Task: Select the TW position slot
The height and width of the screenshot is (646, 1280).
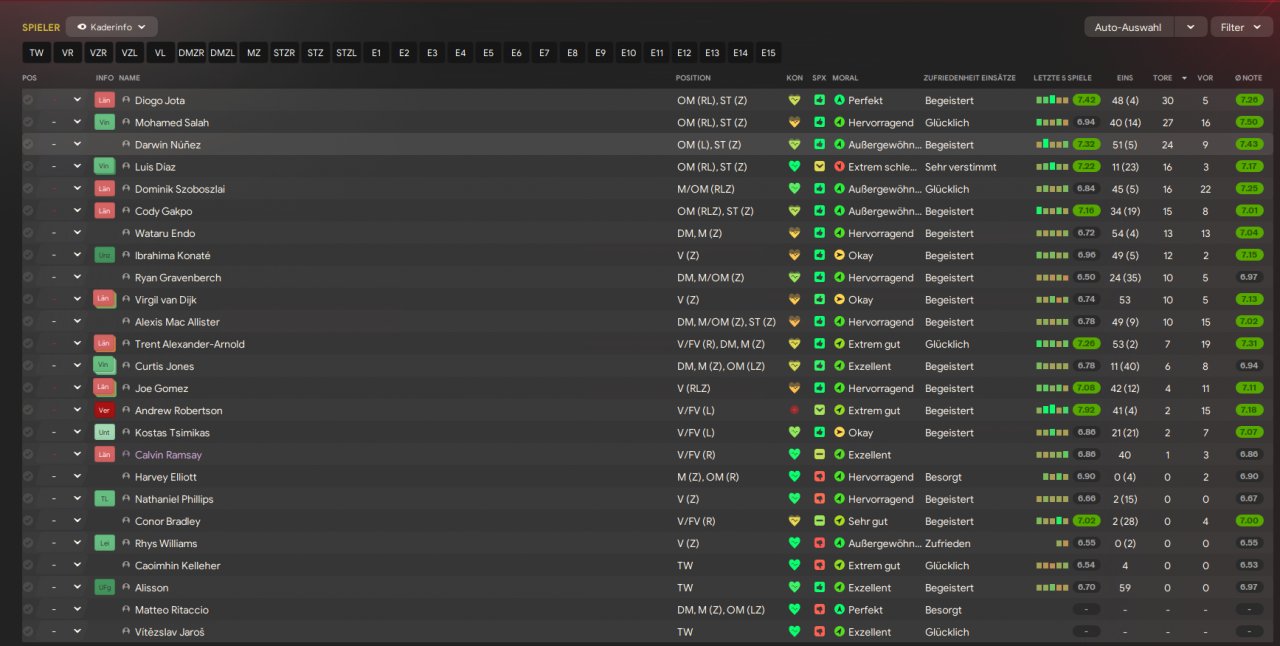Action: pyautogui.click(x=36, y=53)
